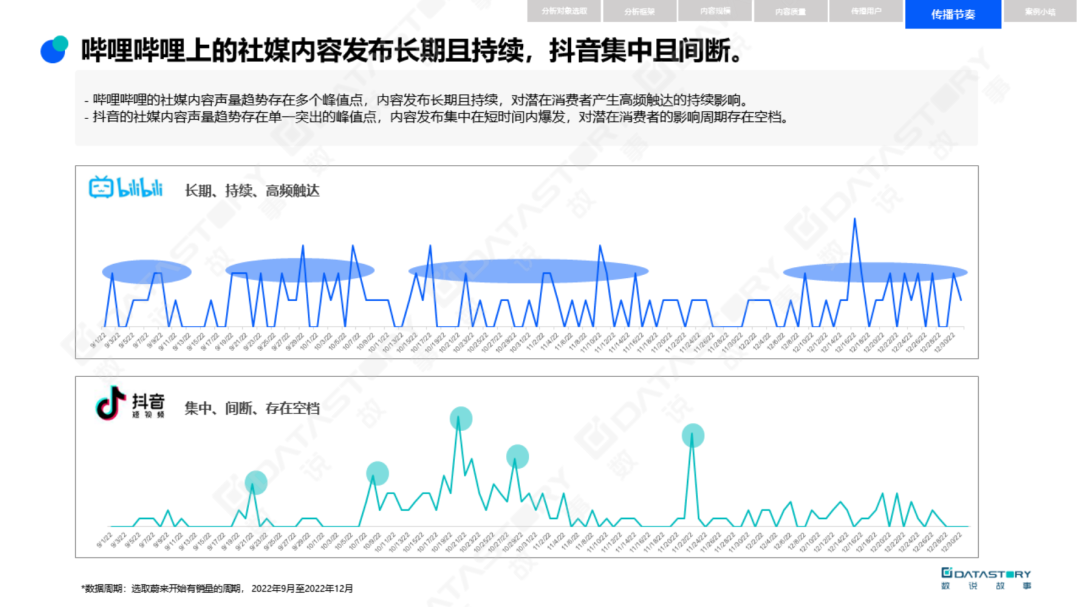Screen dimensions: 1080x607
Task: Click the bullet line starting 哔哩哔哩的社媒内容声量趋势
Action: [x=417, y=100]
